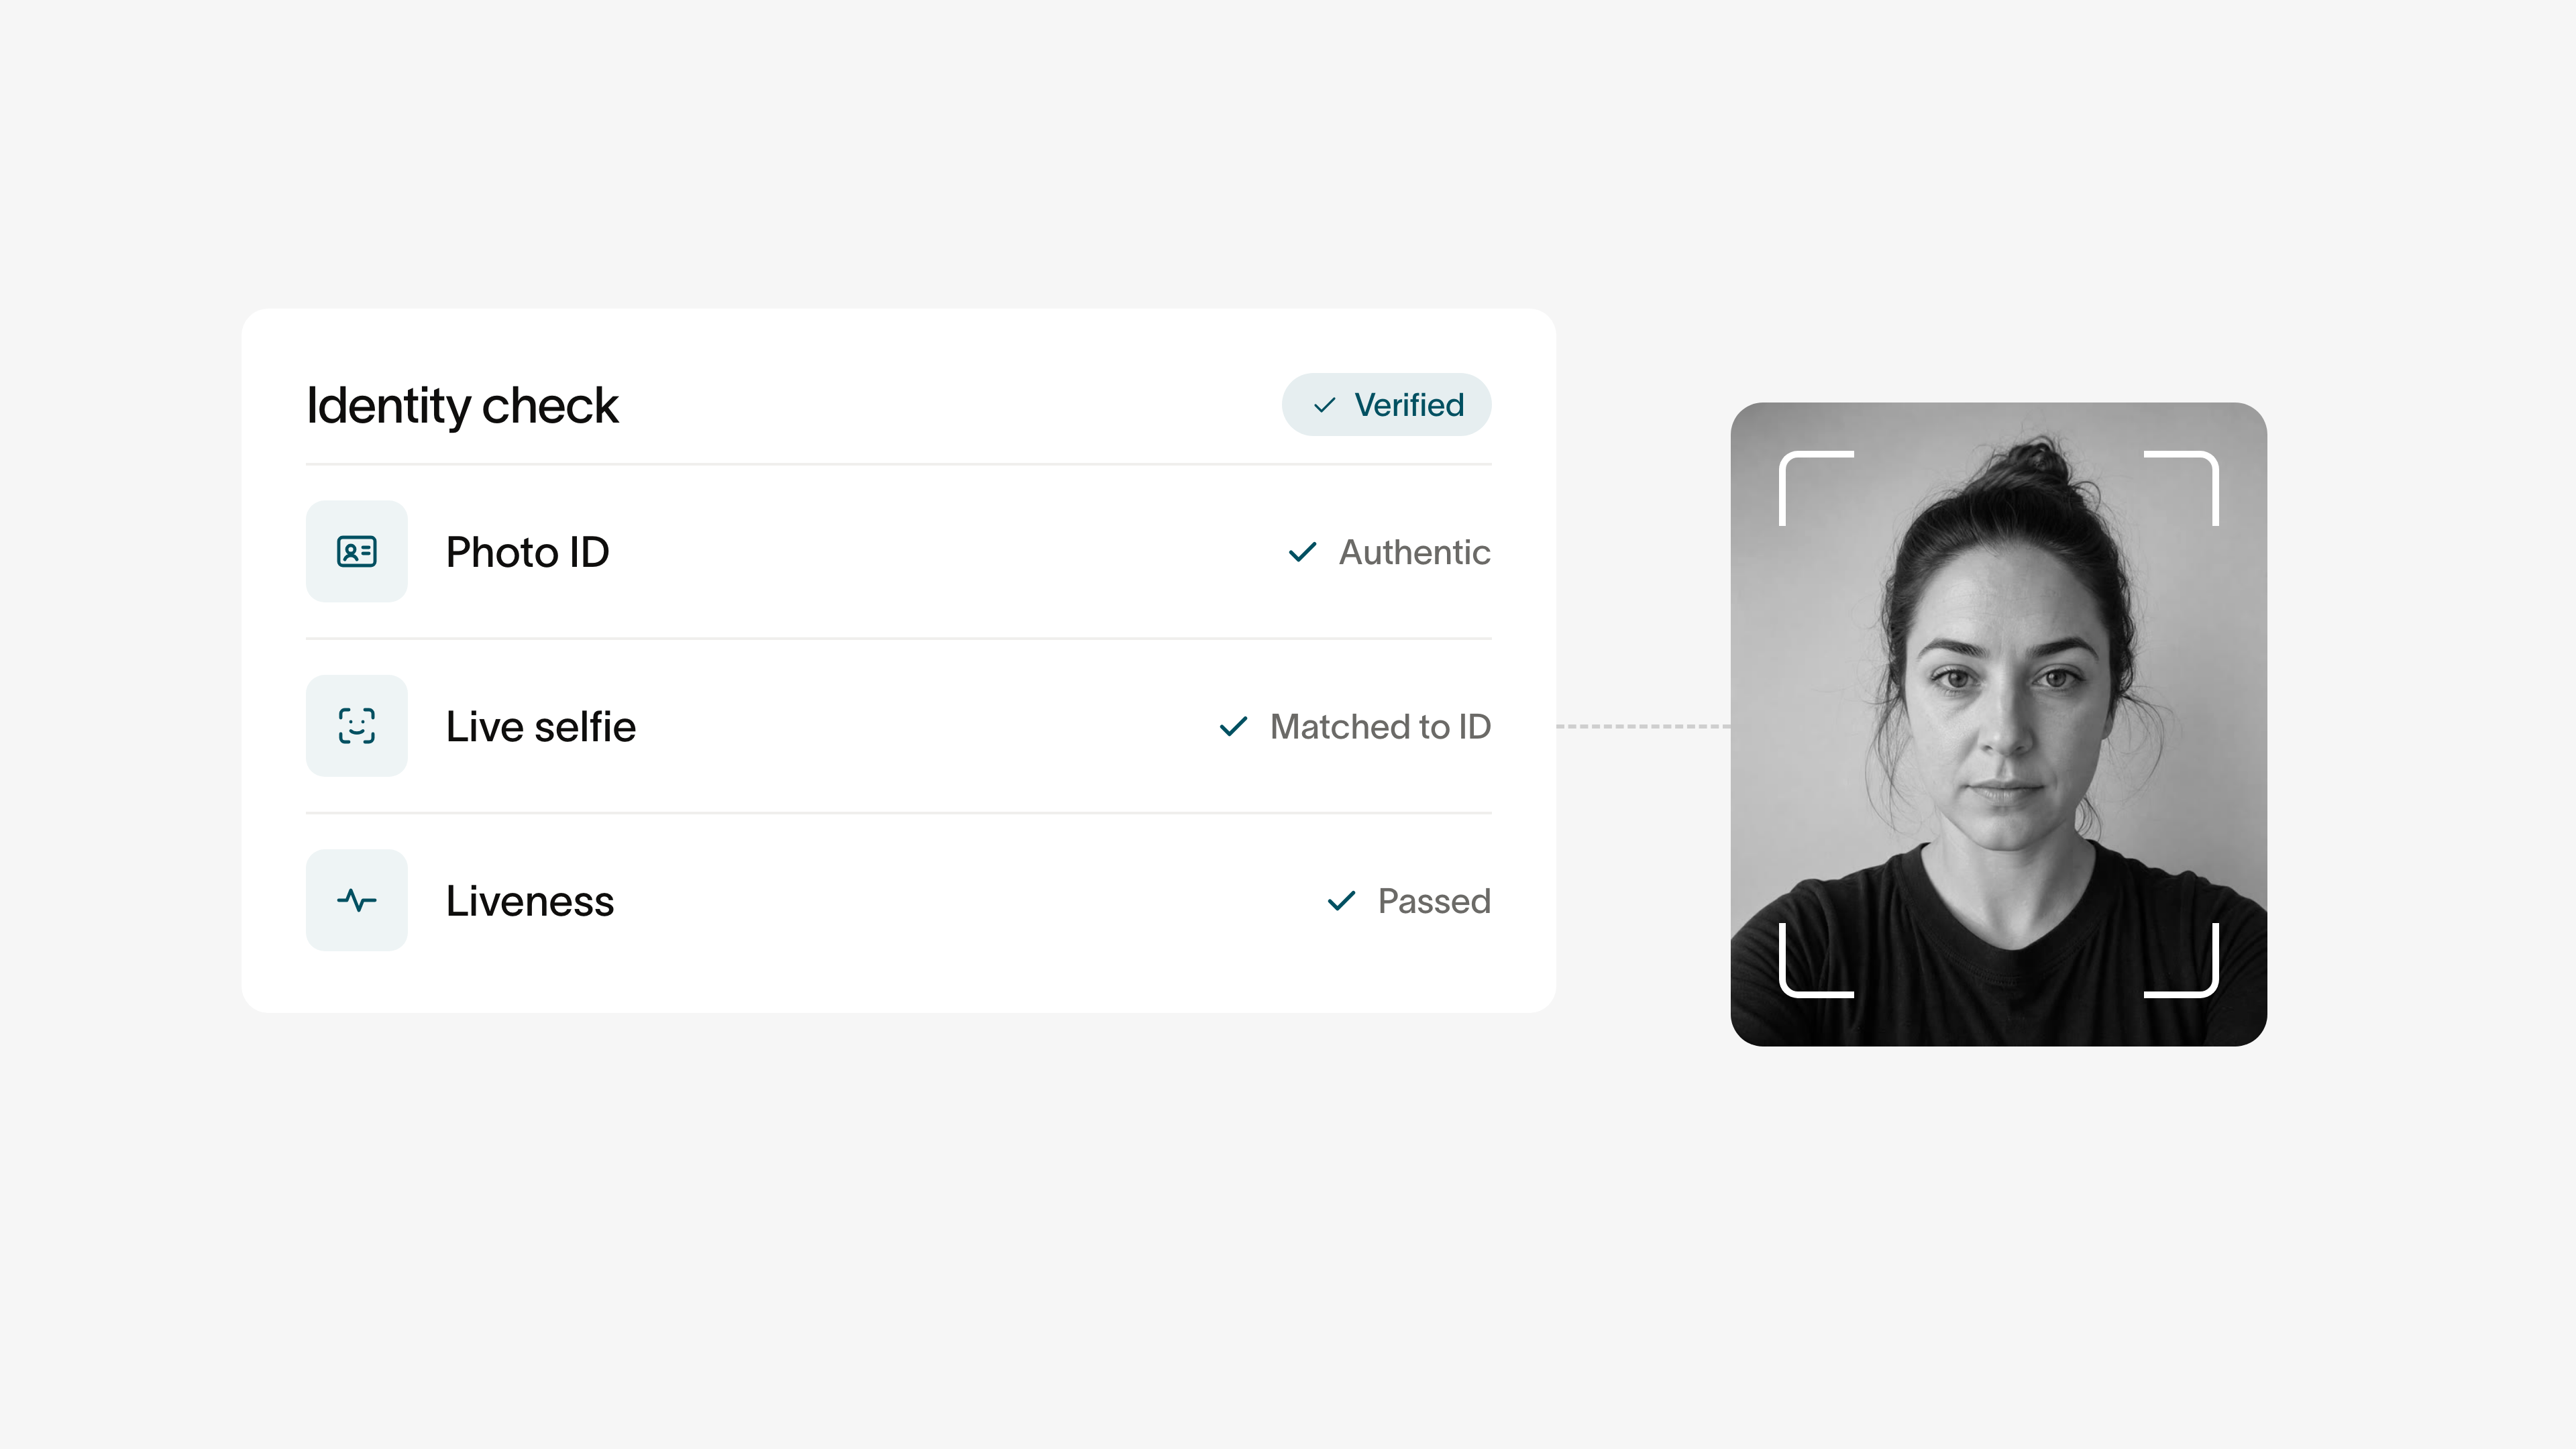Click the top-left scan frame corner bracket
Viewport: 2576px width, 1449px height.
pos(1816,488)
